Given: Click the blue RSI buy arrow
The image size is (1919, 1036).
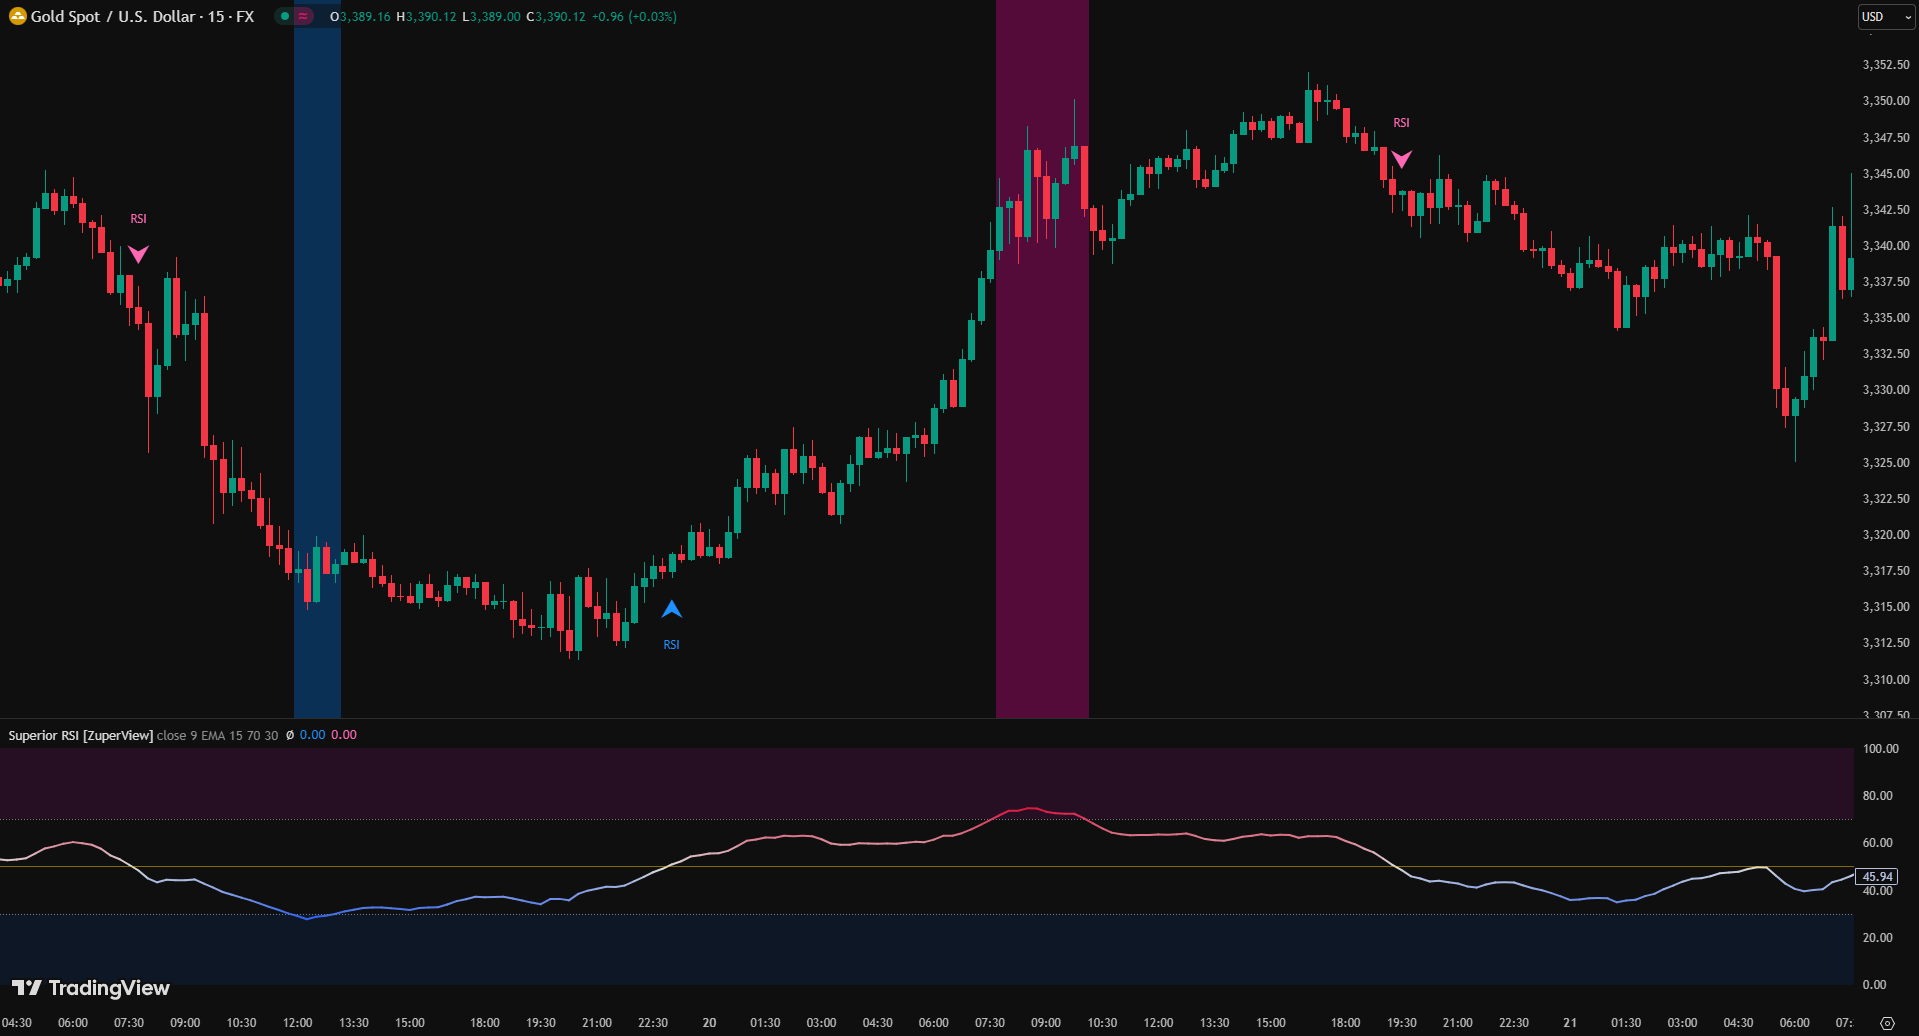Looking at the screenshot, I should coord(672,609).
